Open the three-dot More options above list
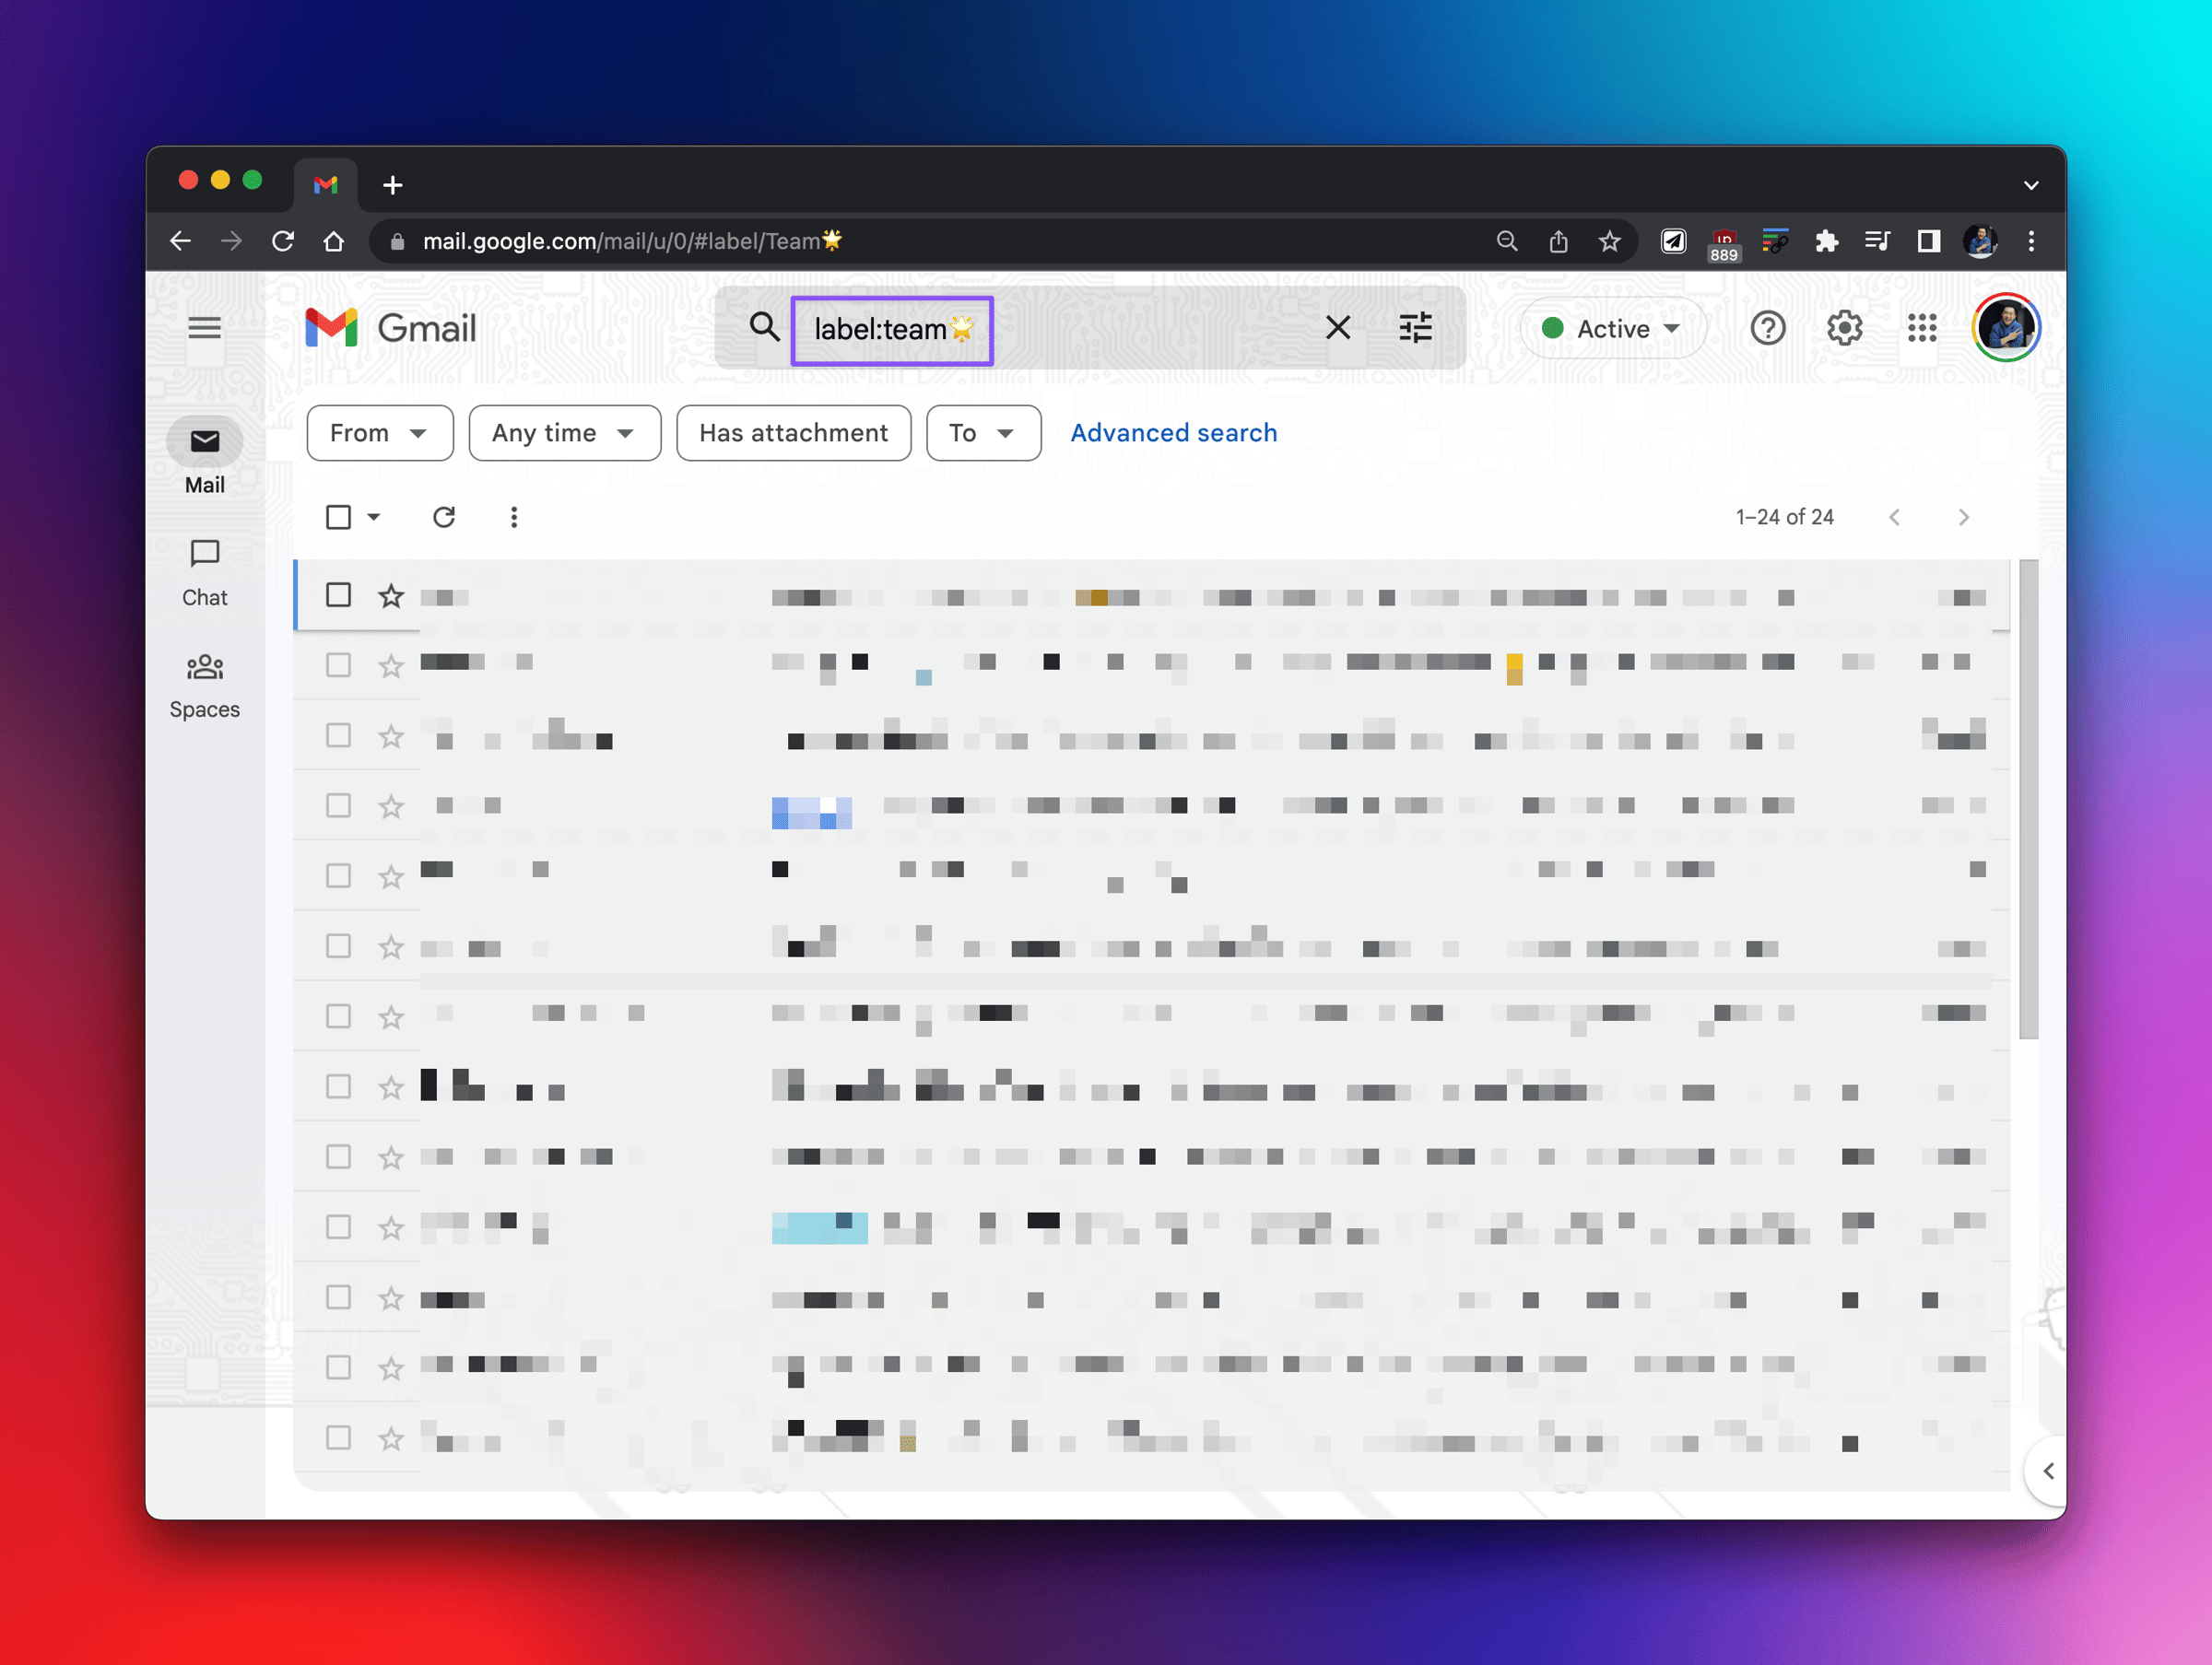This screenshot has width=2212, height=1665. point(514,517)
